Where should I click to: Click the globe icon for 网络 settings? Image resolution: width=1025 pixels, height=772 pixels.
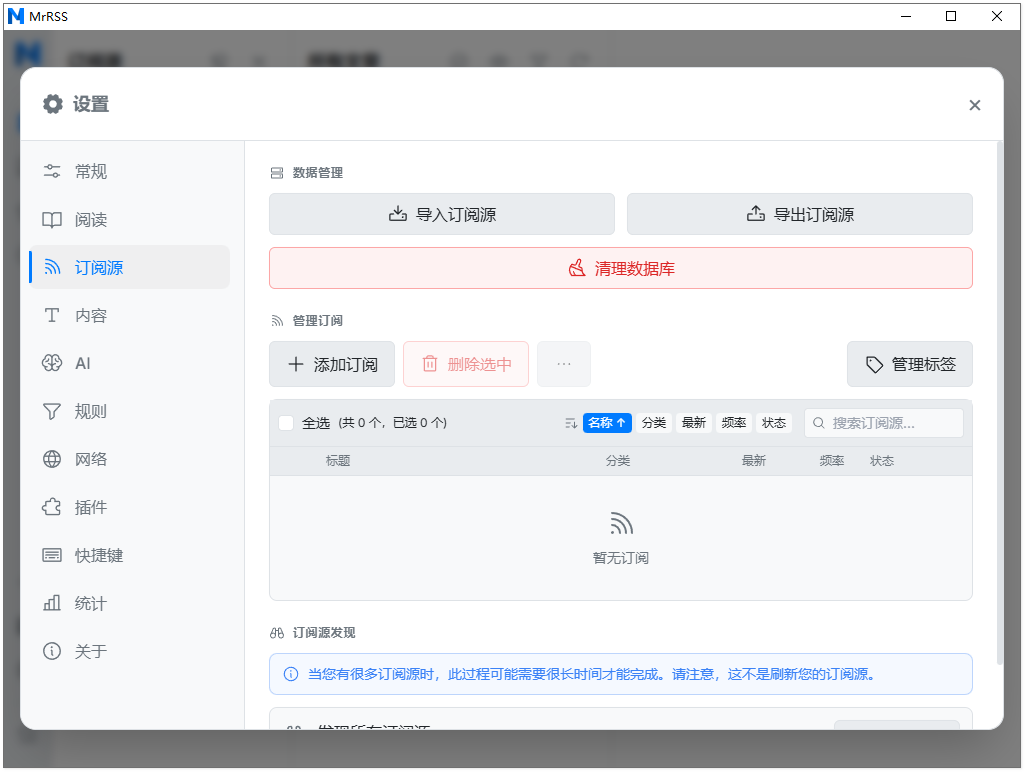tap(52, 459)
